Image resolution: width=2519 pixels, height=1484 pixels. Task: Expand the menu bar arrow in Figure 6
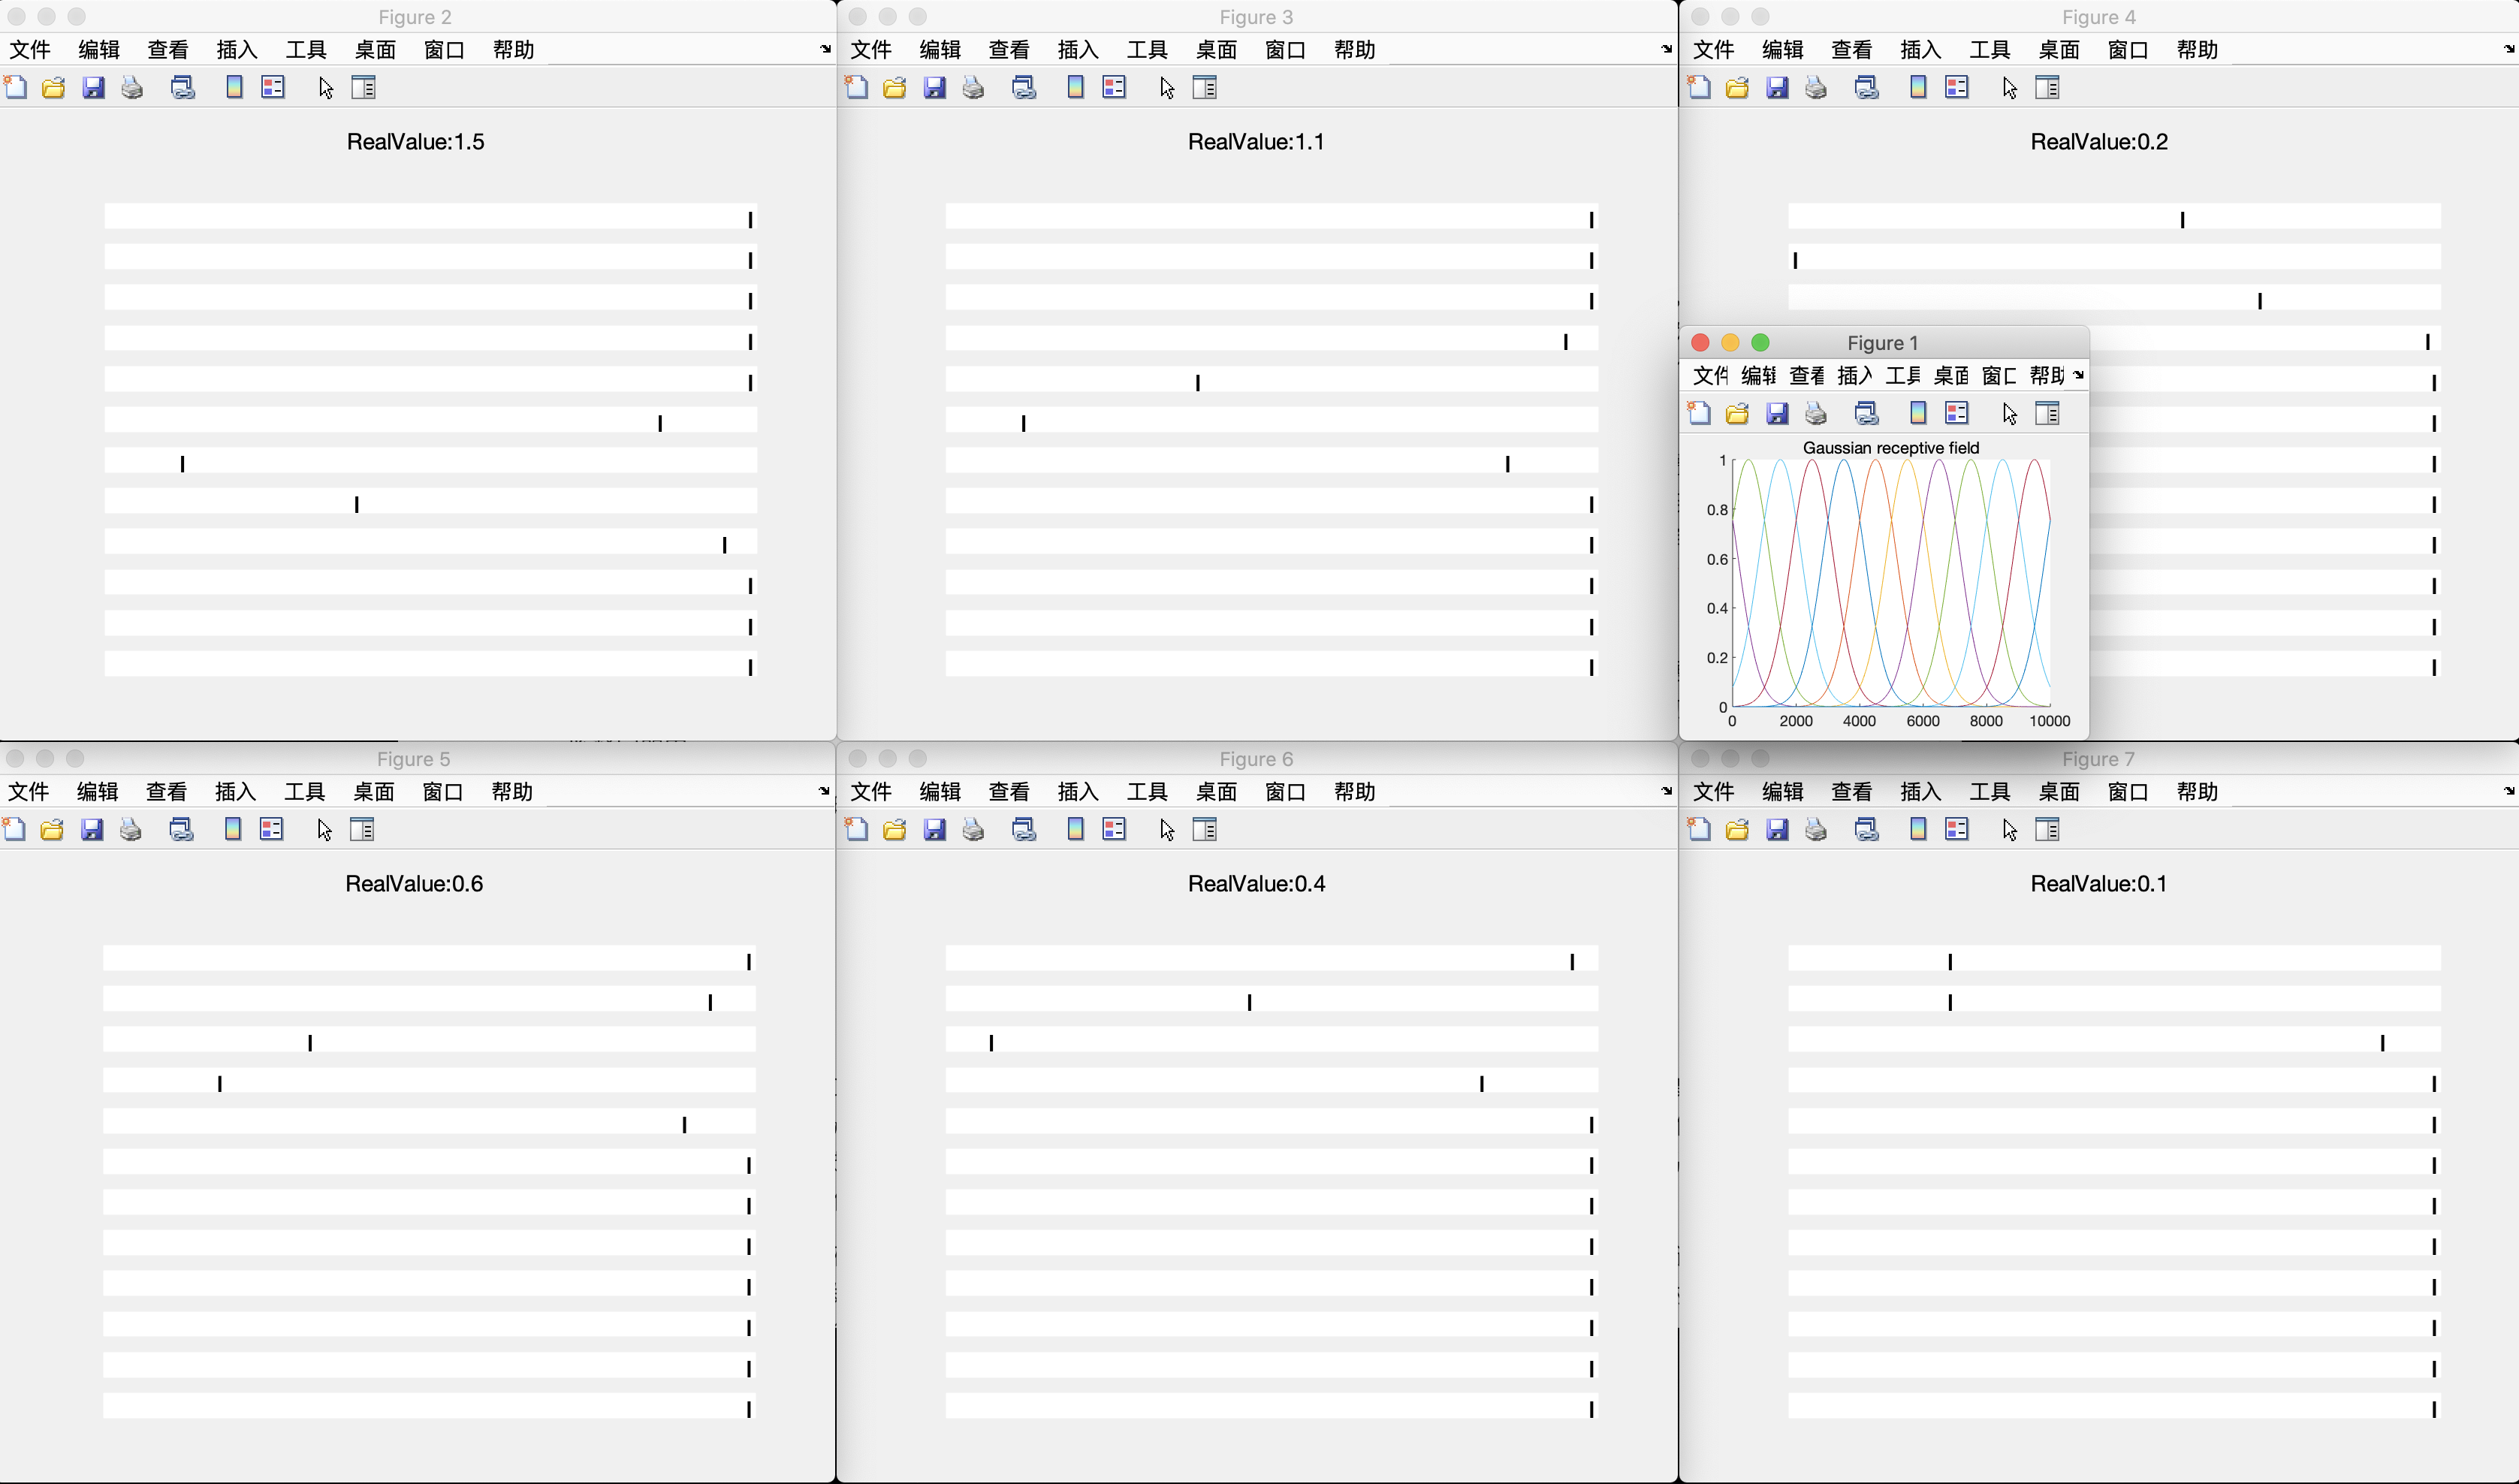click(1666, 791)
